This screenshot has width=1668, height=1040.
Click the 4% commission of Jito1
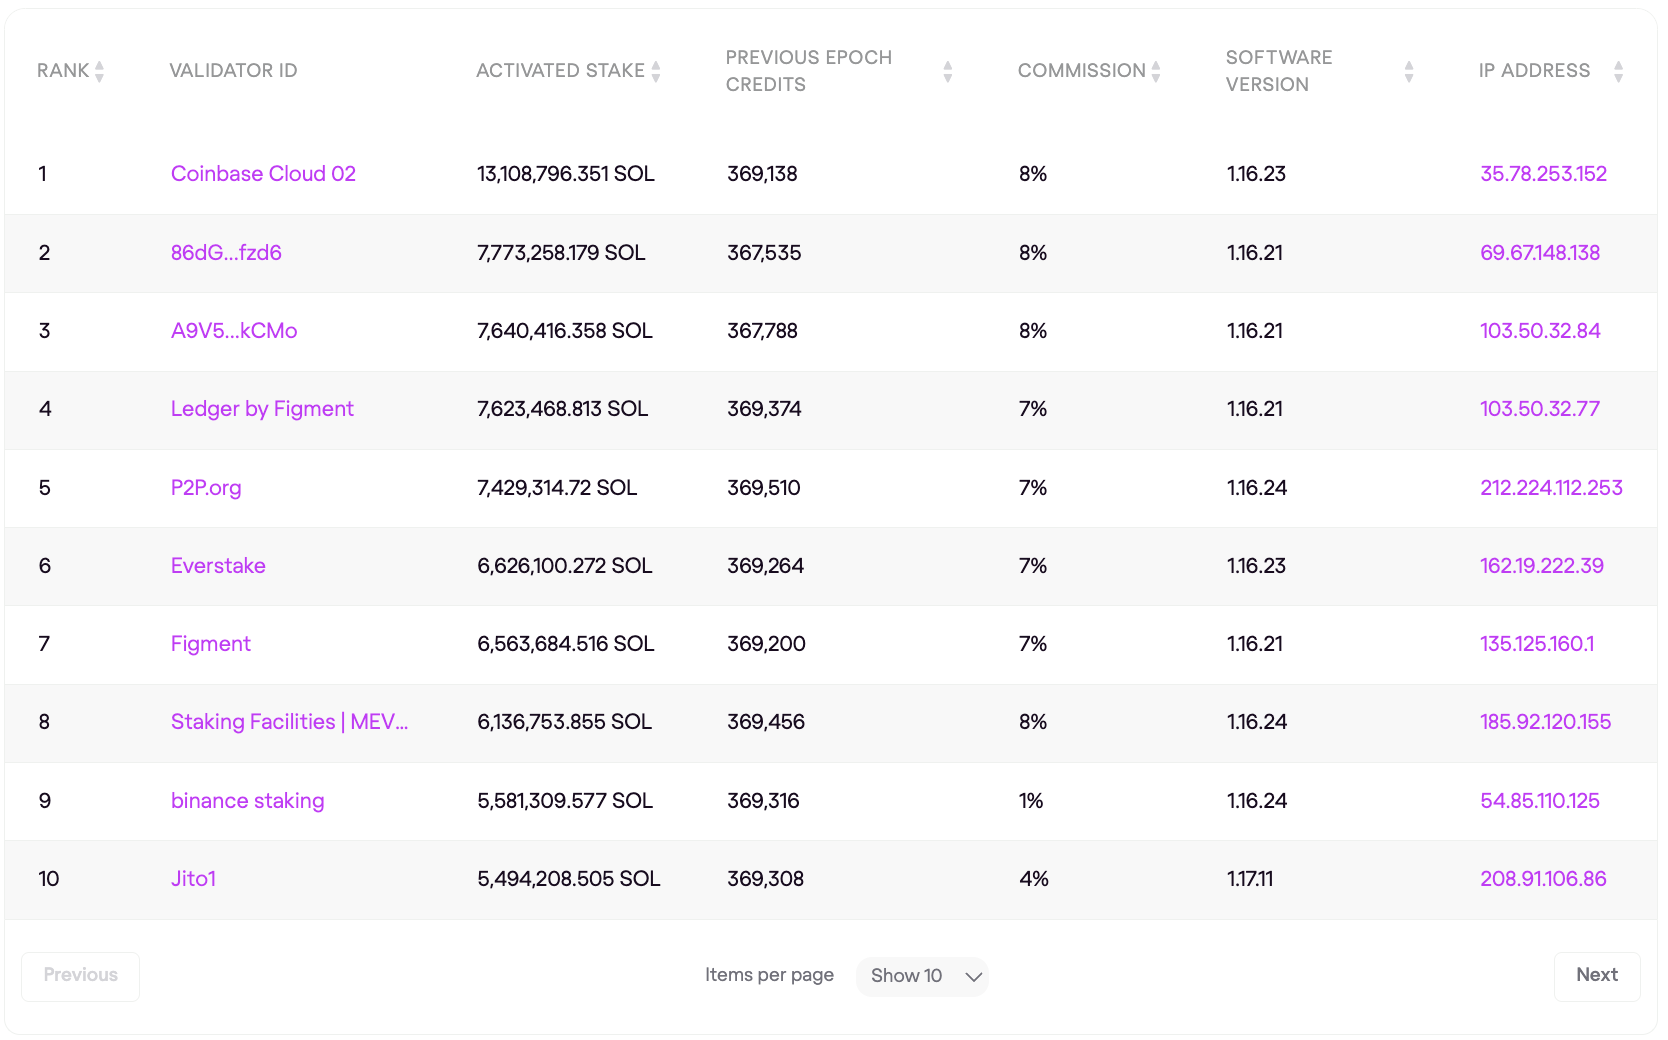coord(1034,879)
